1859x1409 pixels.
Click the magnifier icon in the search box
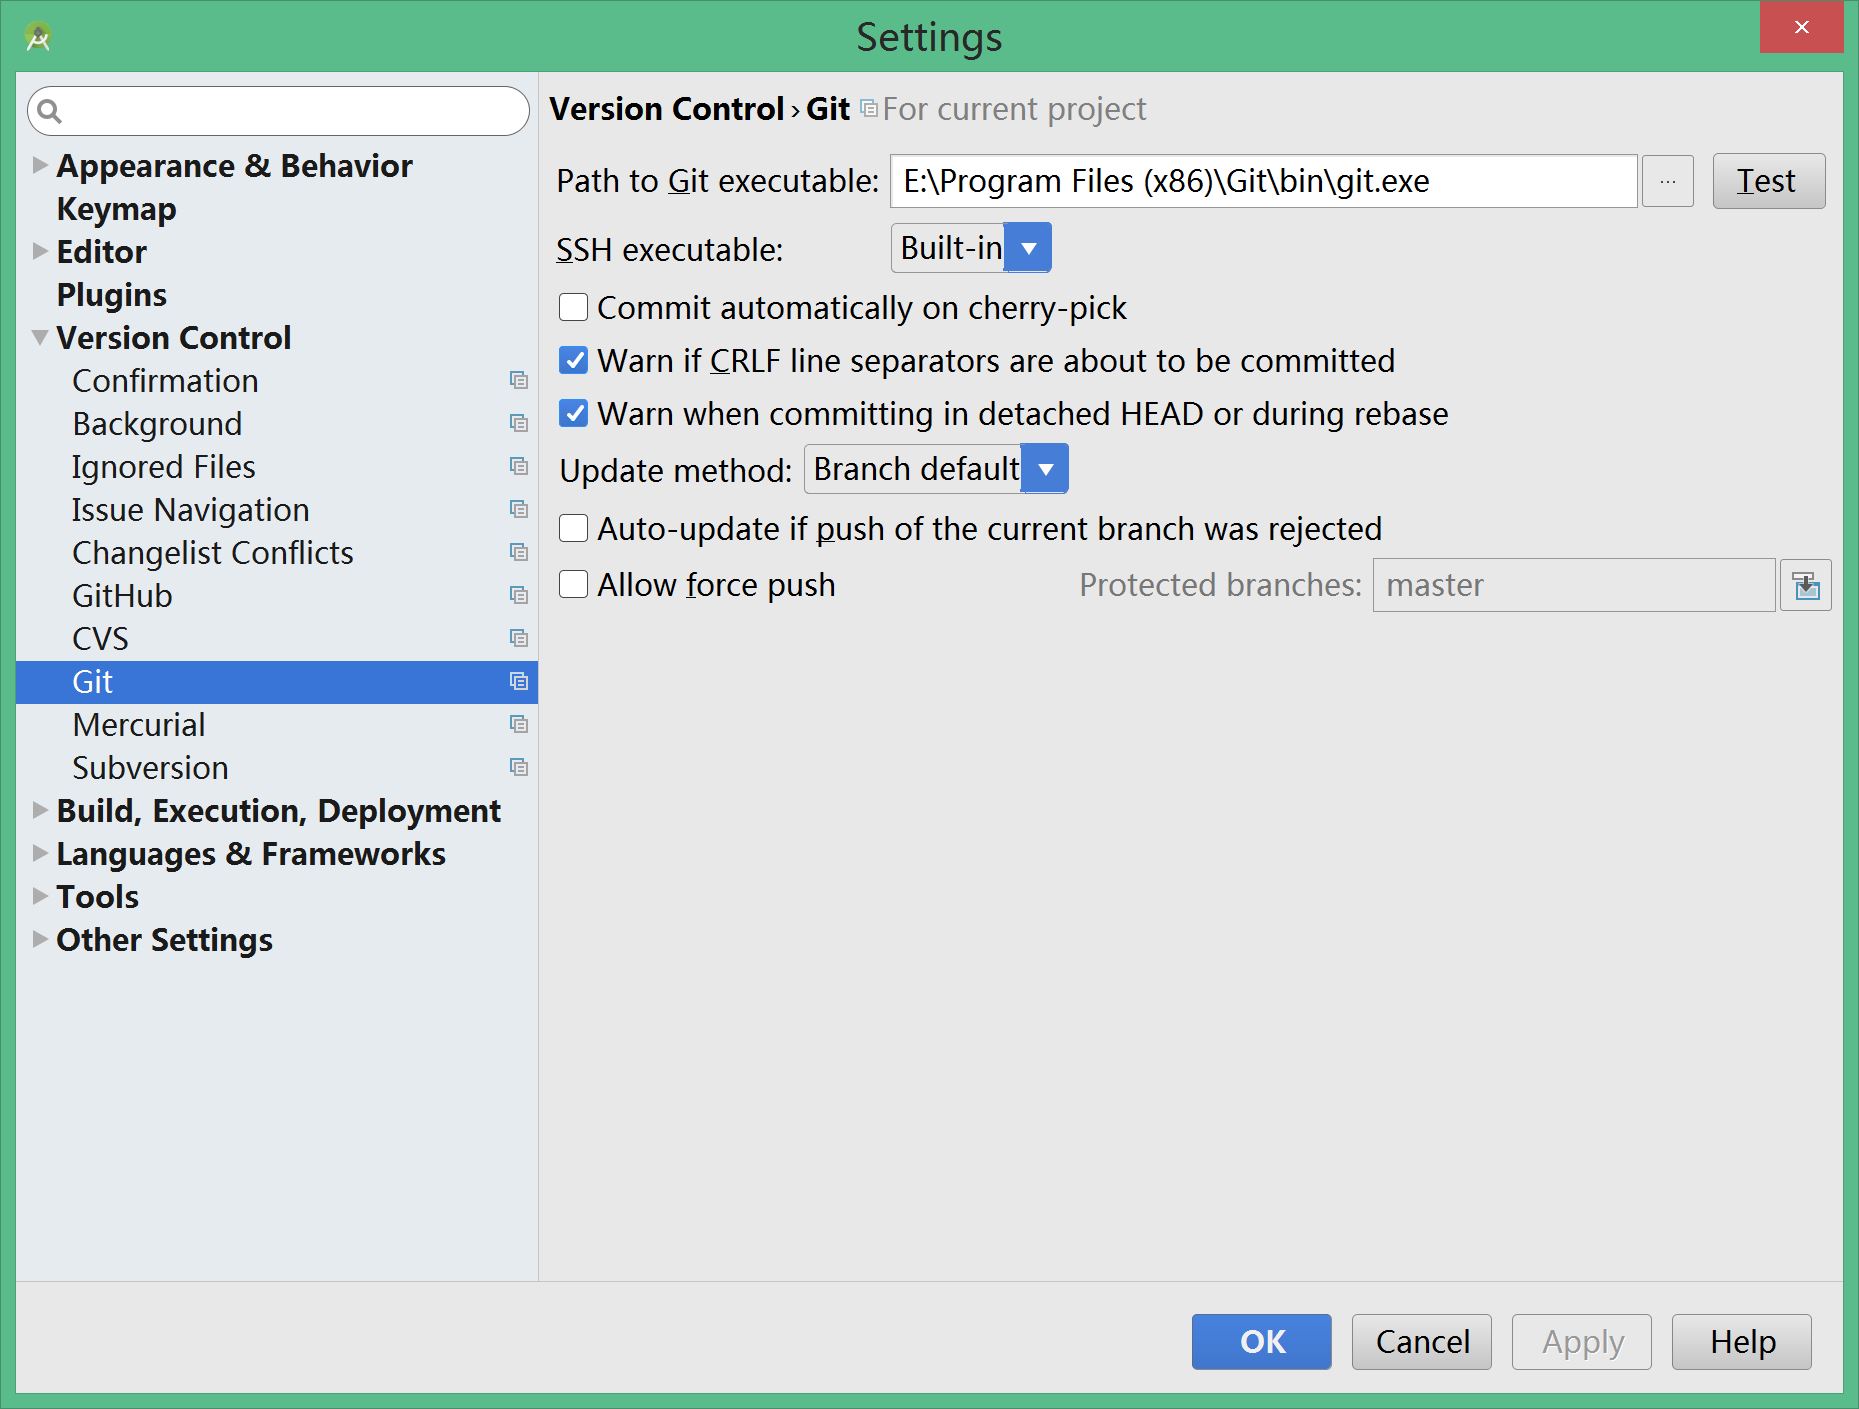point(50,111)
